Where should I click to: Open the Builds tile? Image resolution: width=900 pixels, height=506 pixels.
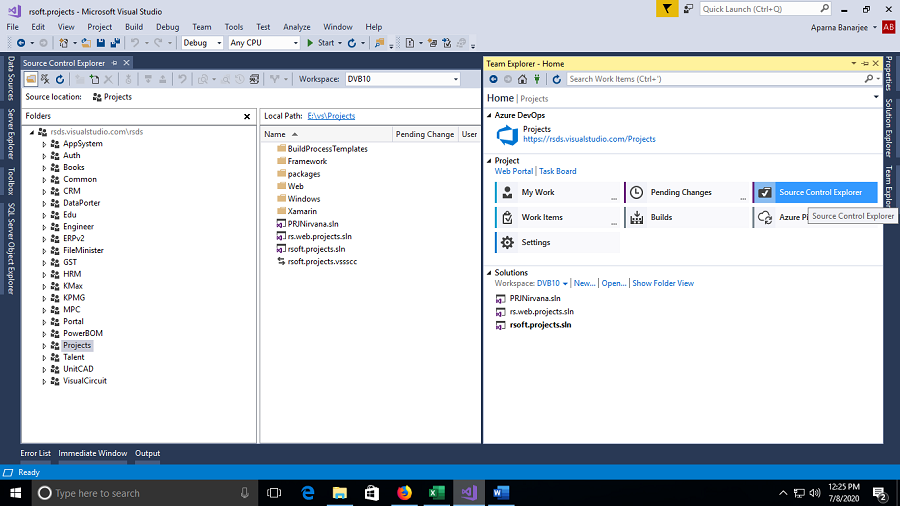tap(686, 217)
